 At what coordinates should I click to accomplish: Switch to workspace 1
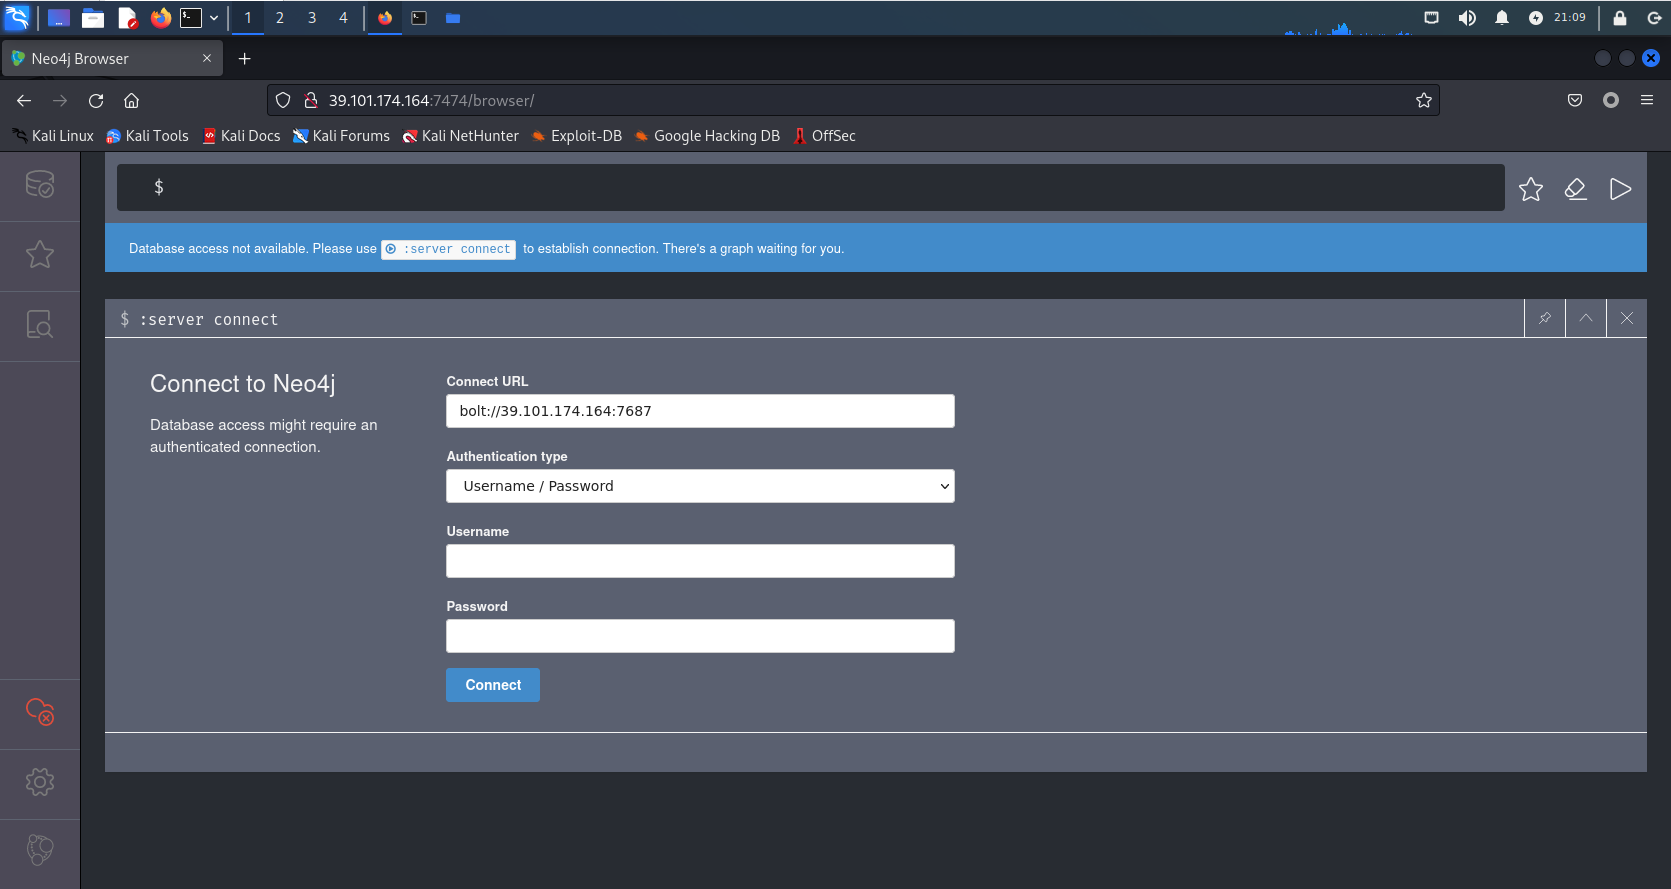(x=248, y=18)
